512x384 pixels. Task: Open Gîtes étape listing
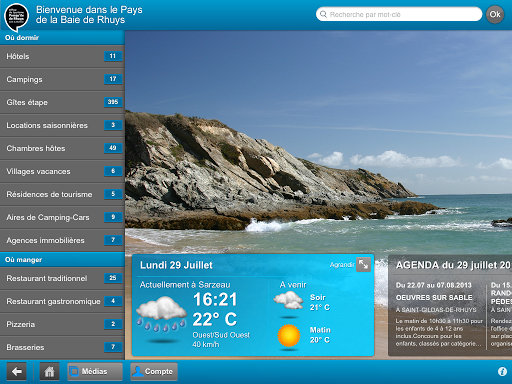(x=62, y=102)
